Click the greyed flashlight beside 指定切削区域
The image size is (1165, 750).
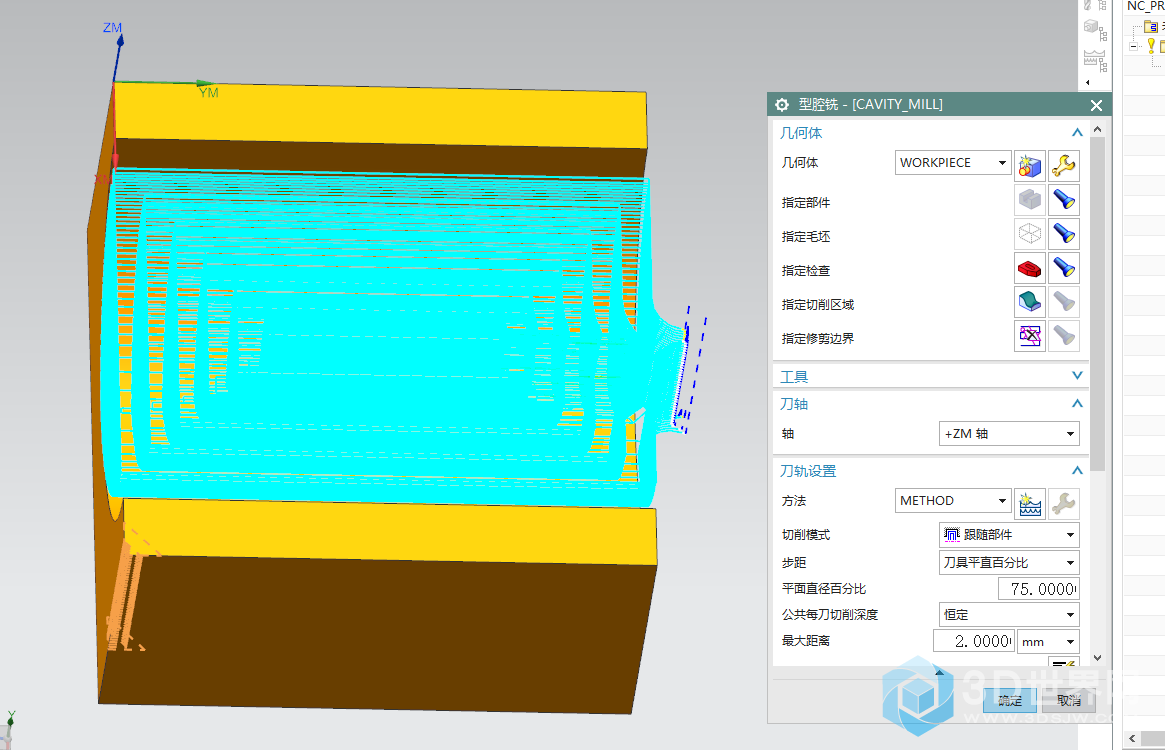1064,302
